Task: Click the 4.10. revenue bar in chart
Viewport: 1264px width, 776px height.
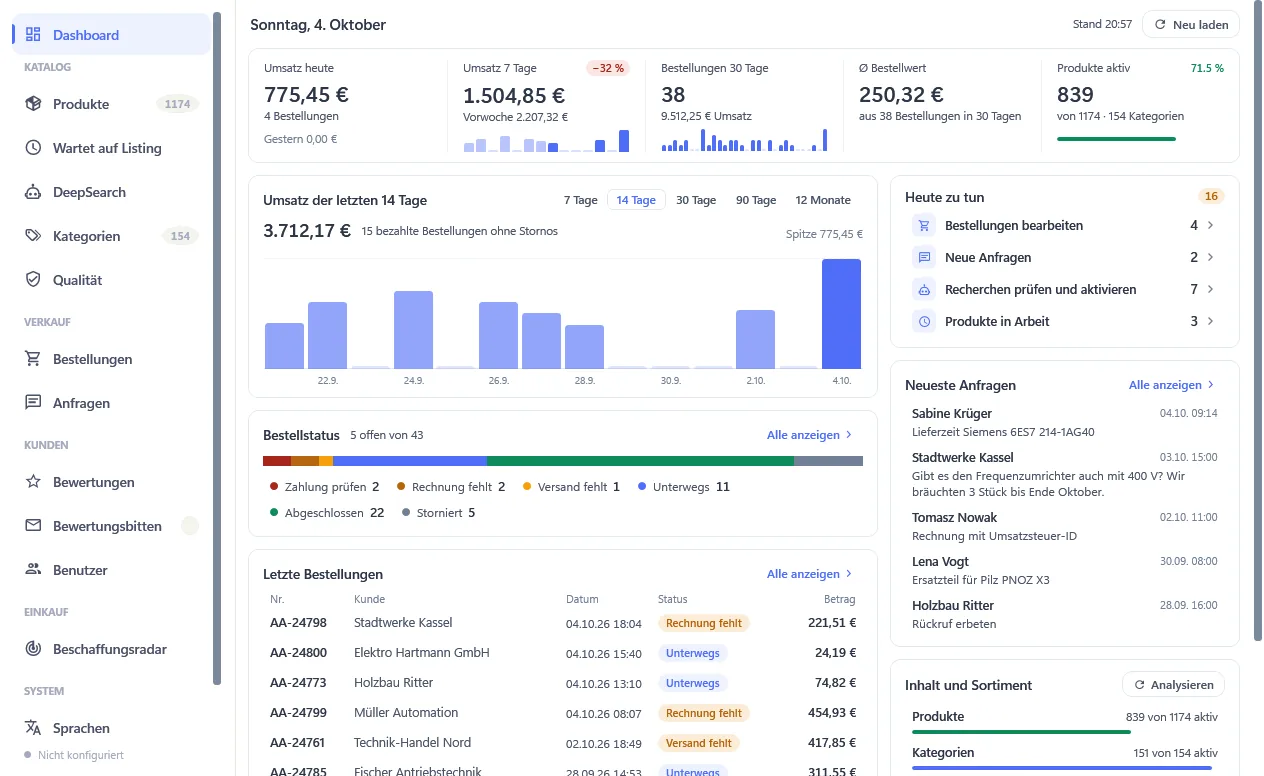Action: 841,314
